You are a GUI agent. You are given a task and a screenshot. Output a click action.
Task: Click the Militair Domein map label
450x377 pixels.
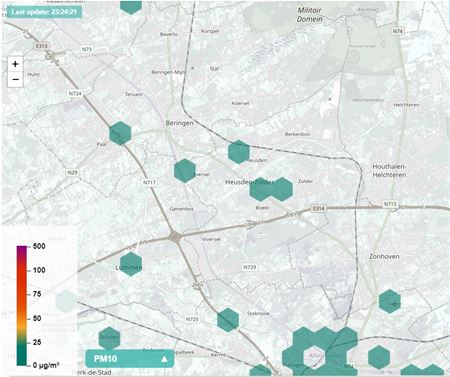[x=310, y=15]
